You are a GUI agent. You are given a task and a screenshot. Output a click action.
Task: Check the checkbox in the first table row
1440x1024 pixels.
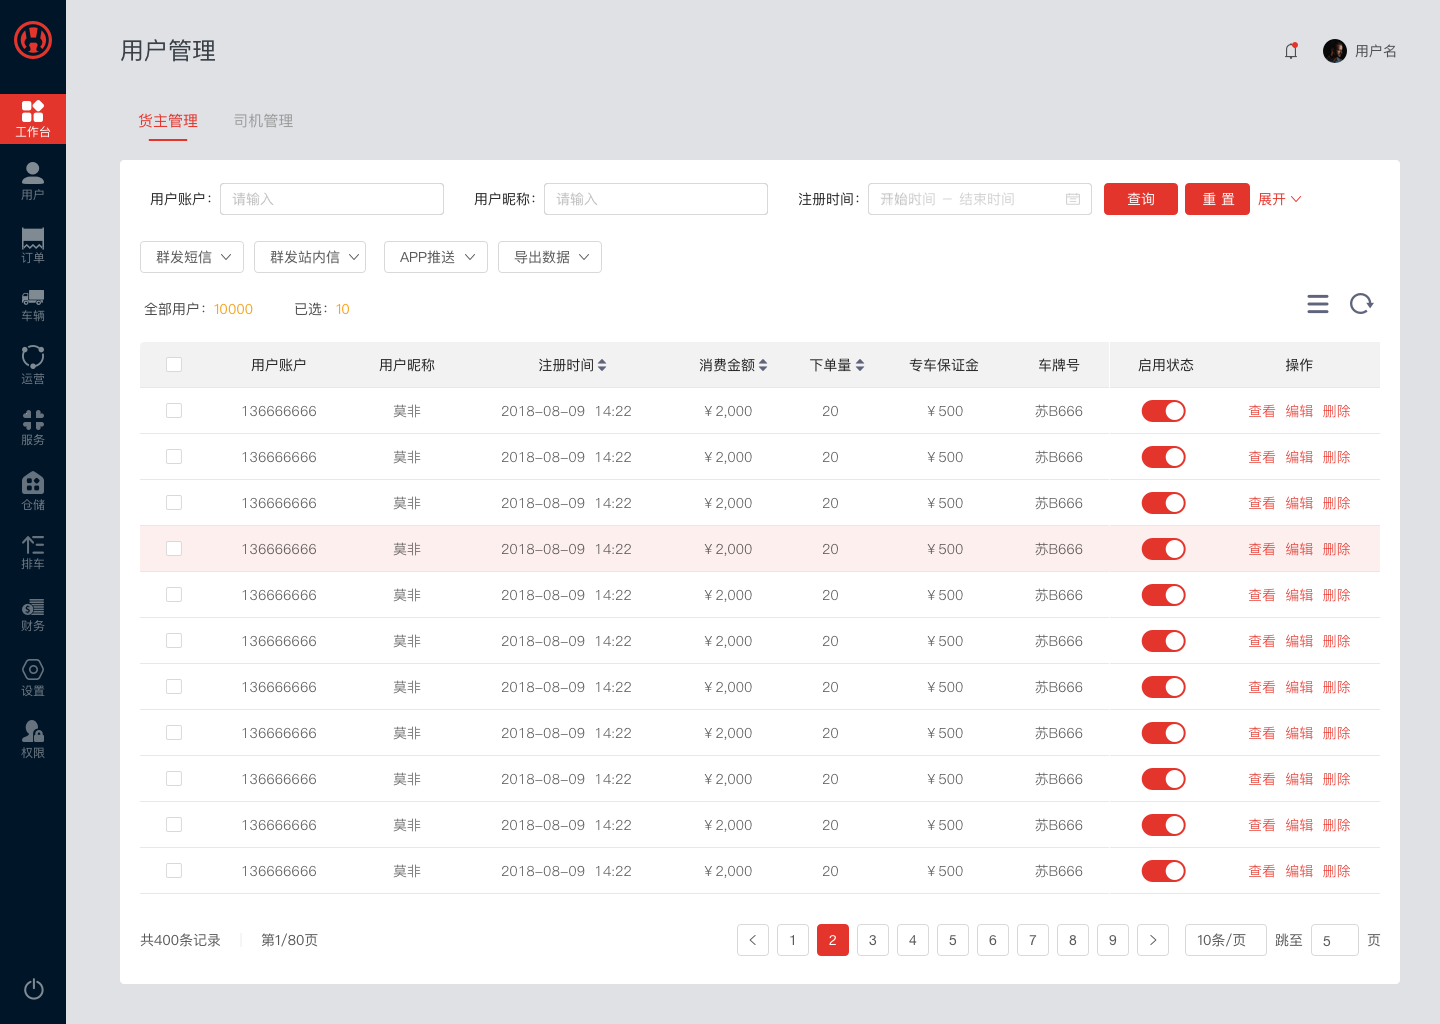point(174,411)
